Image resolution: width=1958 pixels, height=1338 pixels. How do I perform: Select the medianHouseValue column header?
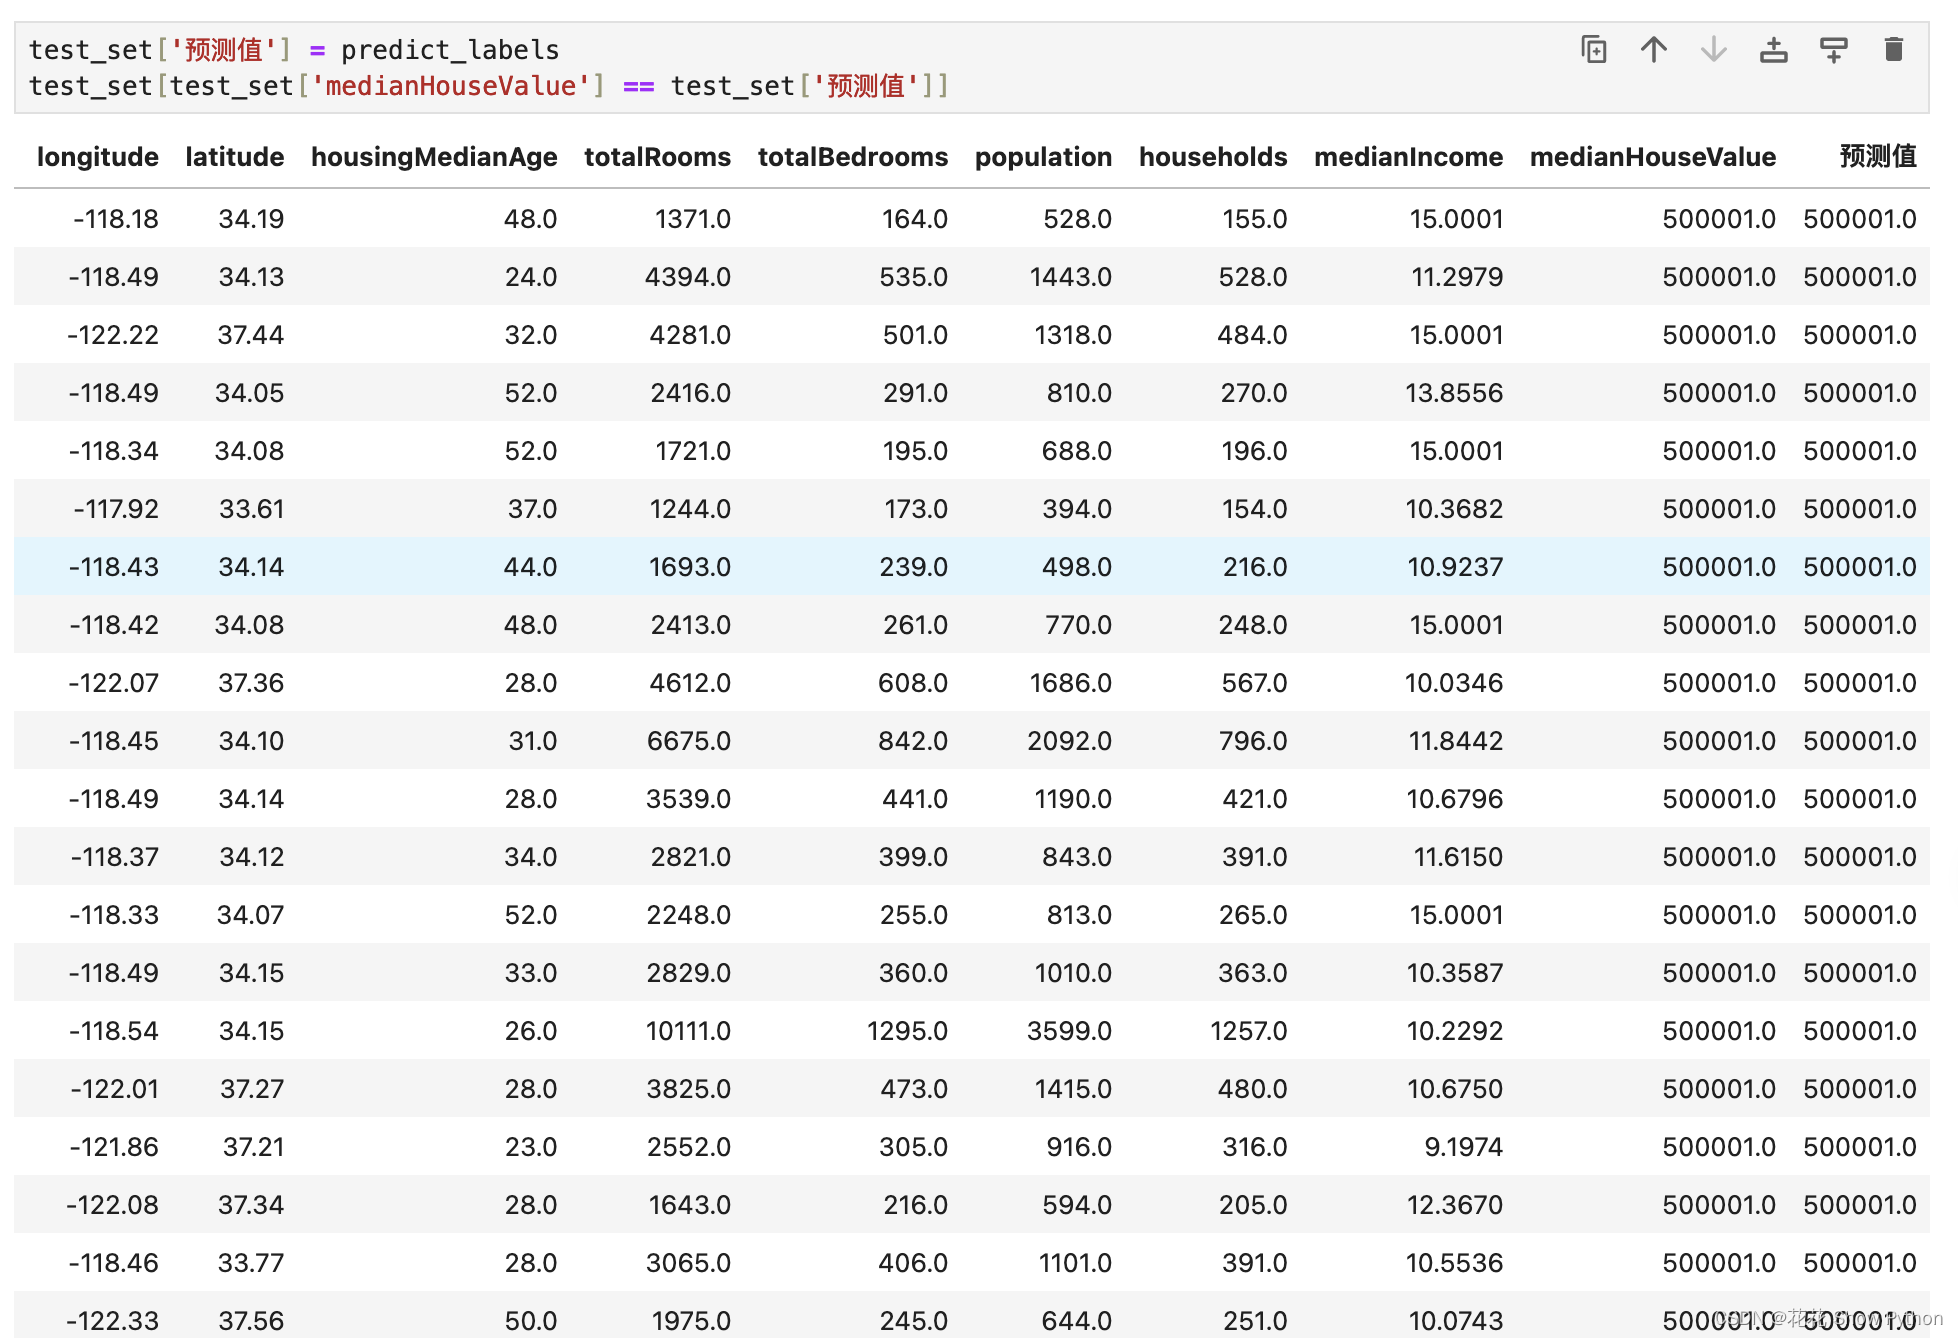pos(1652,157)
